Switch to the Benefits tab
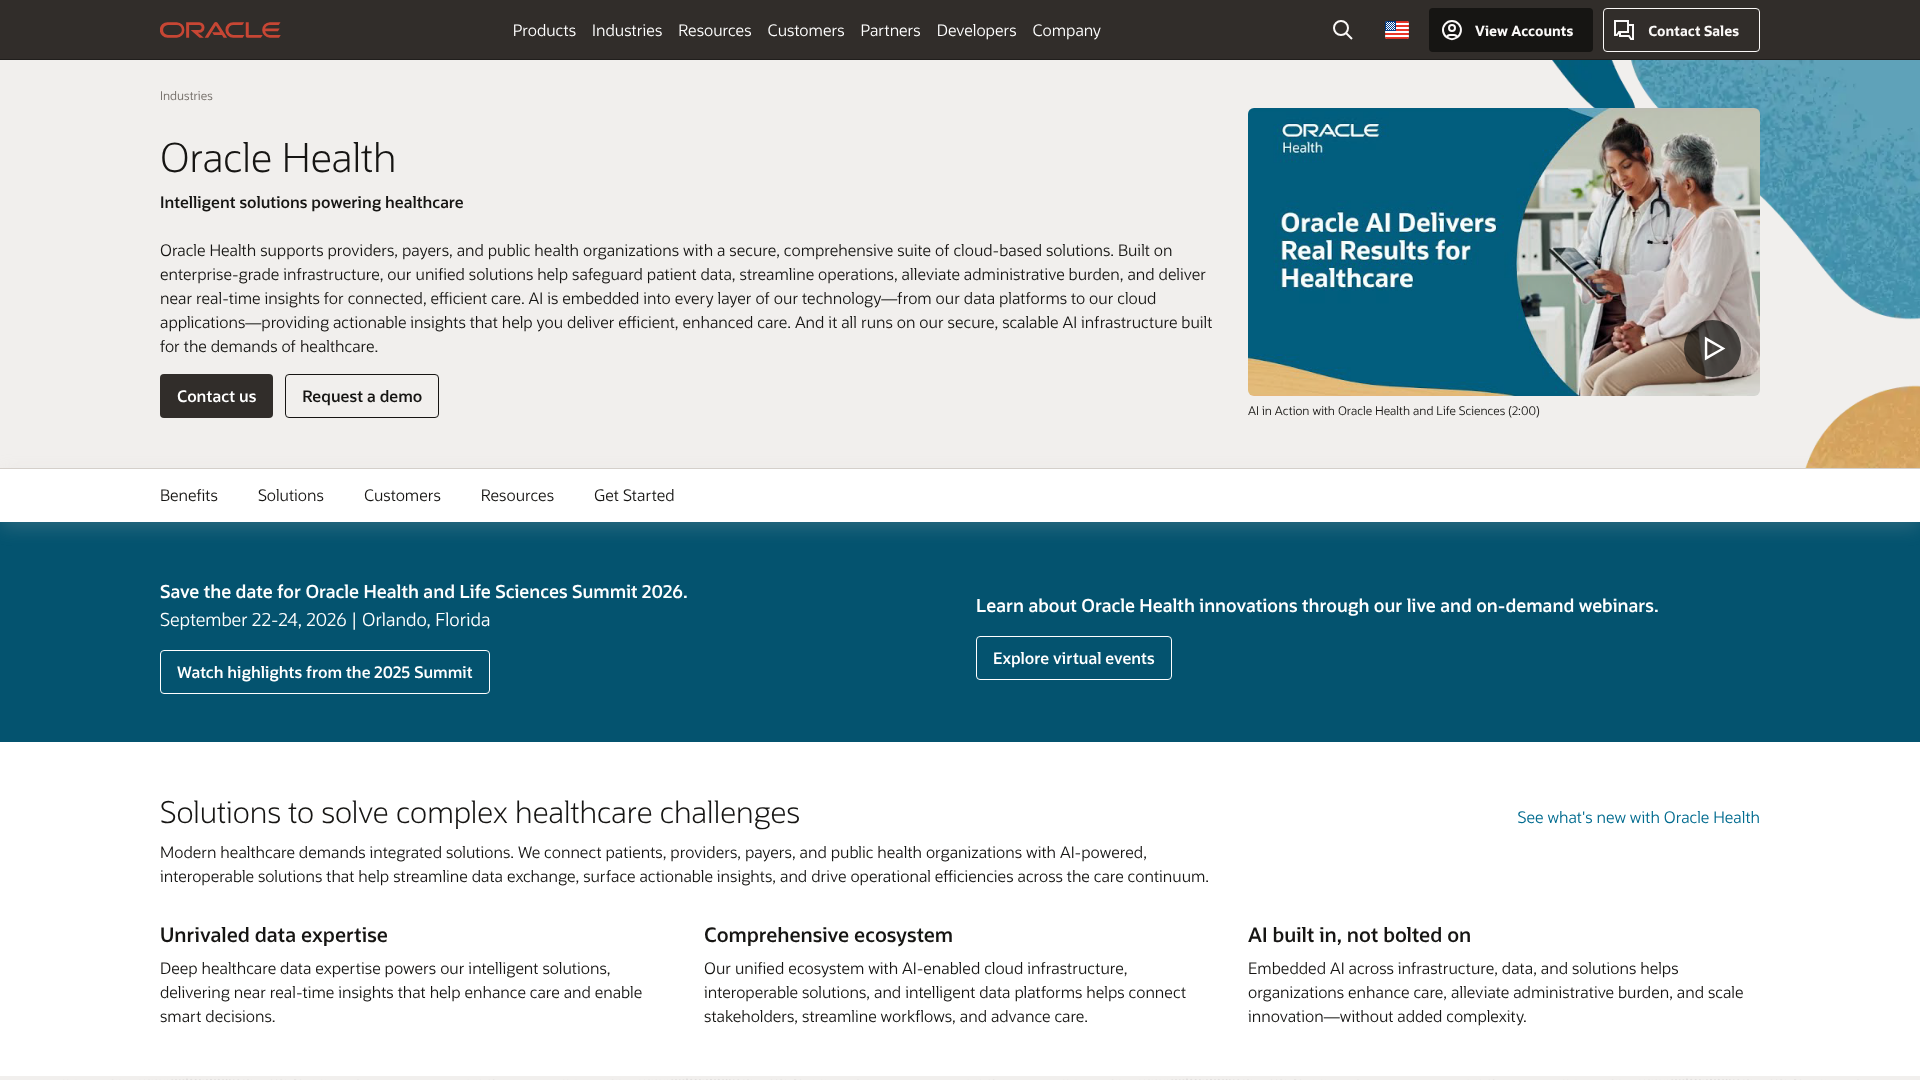 point(188,494)
